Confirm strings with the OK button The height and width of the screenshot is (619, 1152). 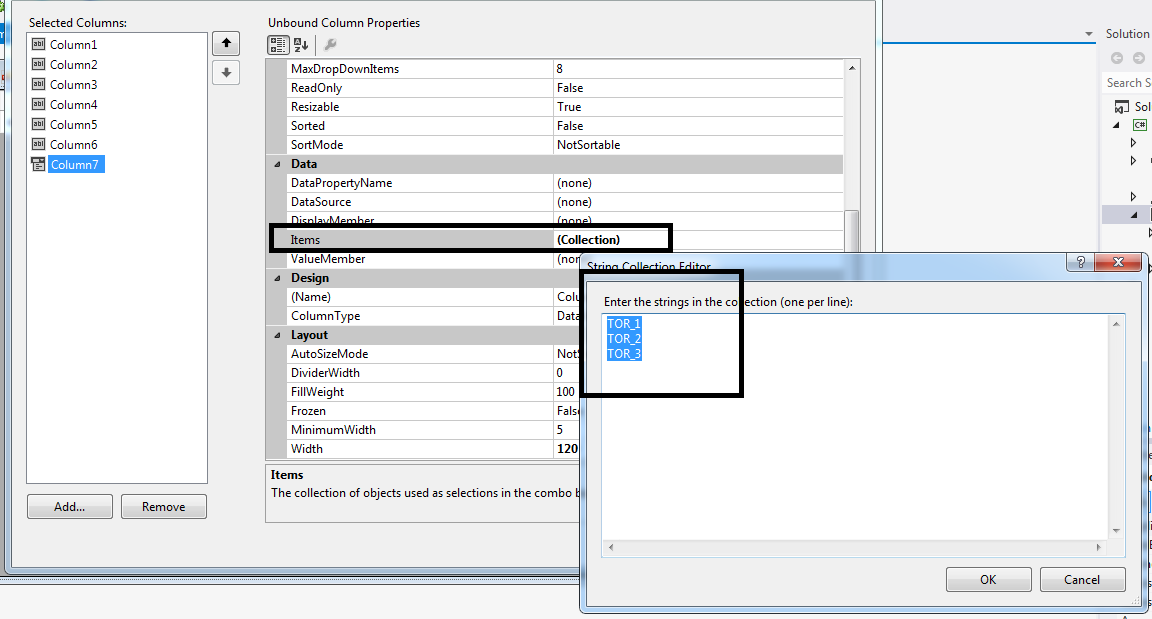988,579
